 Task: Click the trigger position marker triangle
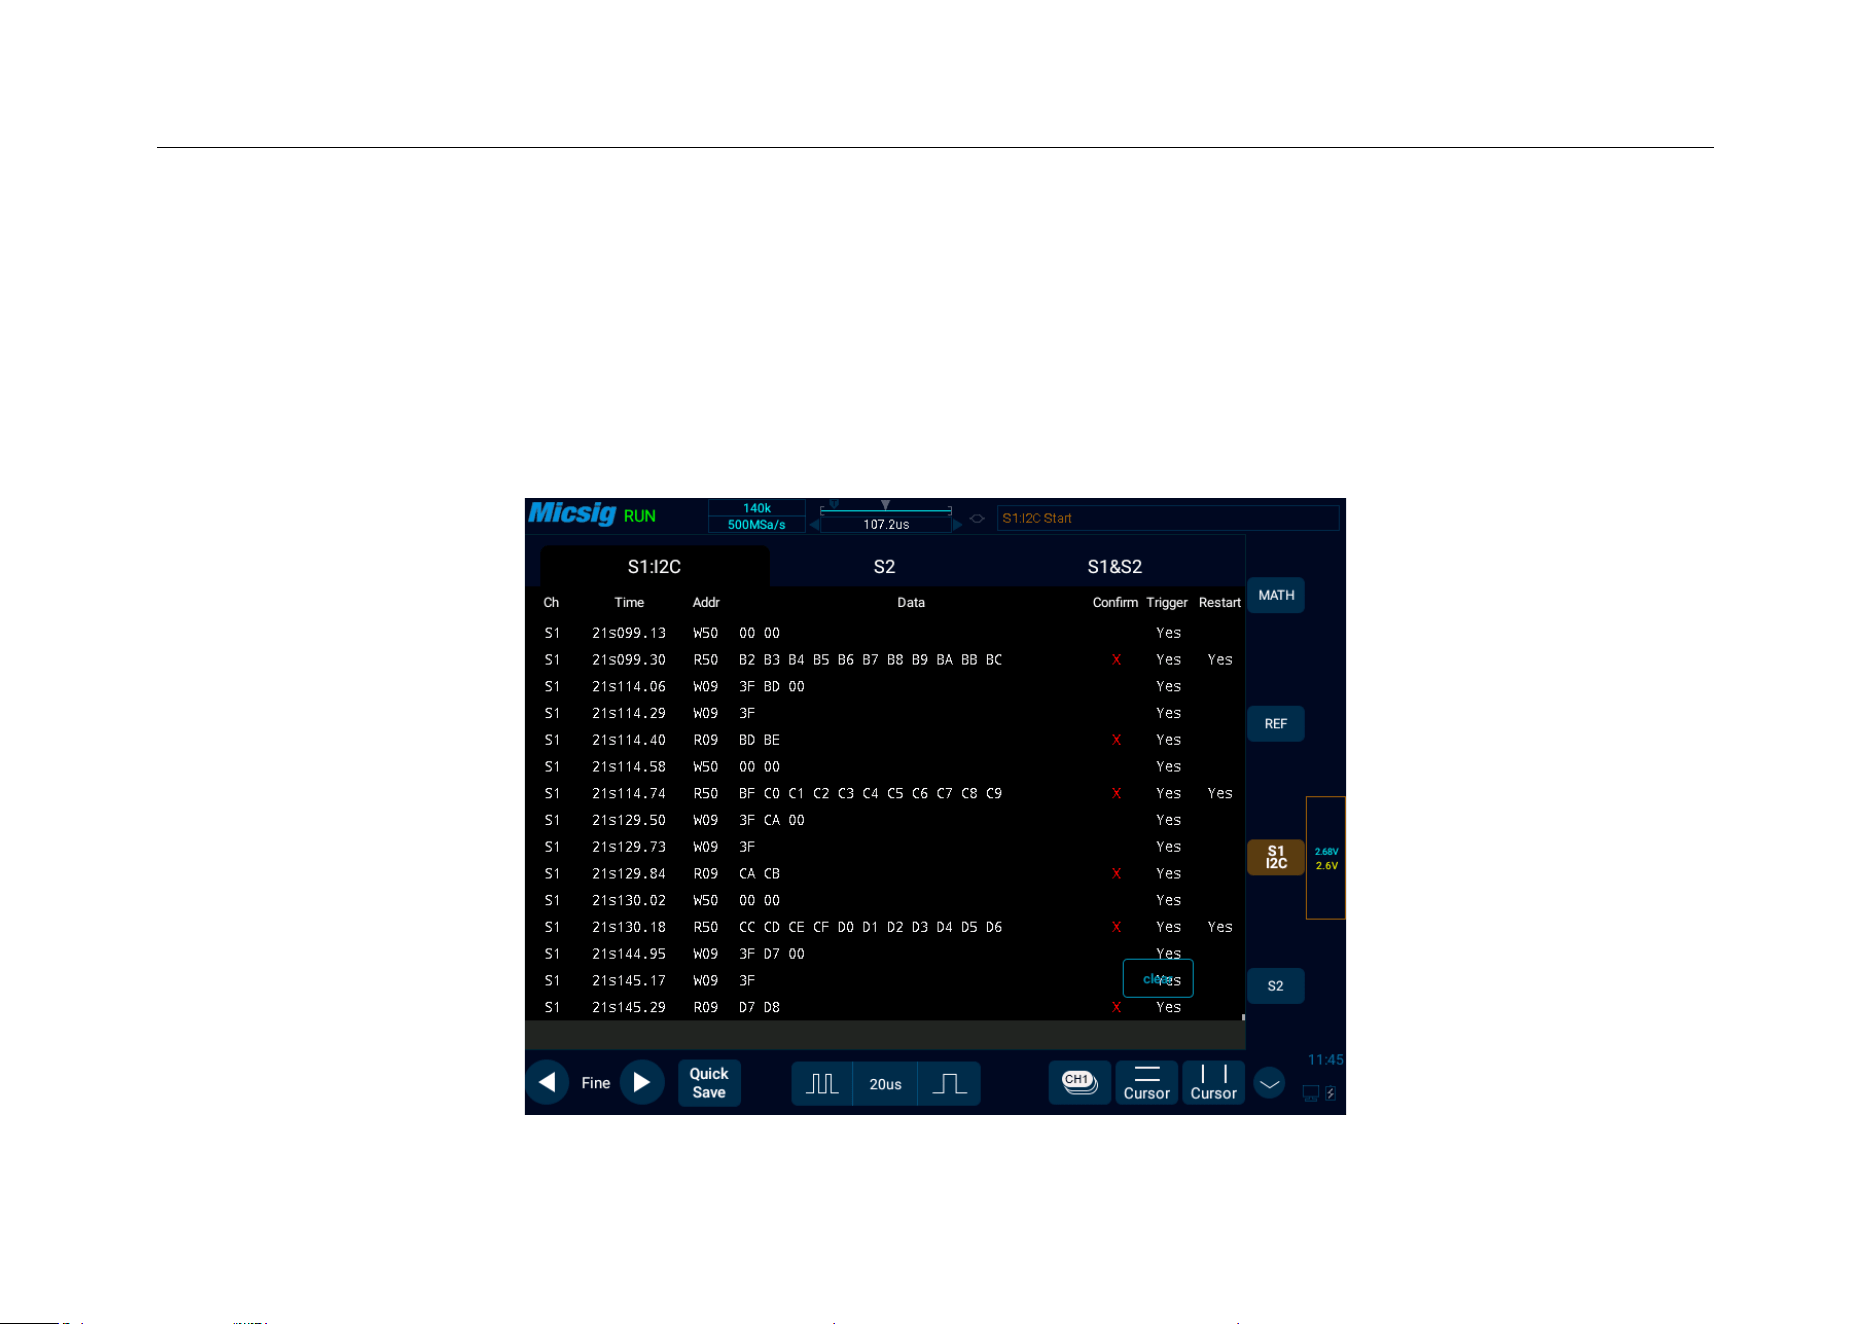click(x=885, y=505)
